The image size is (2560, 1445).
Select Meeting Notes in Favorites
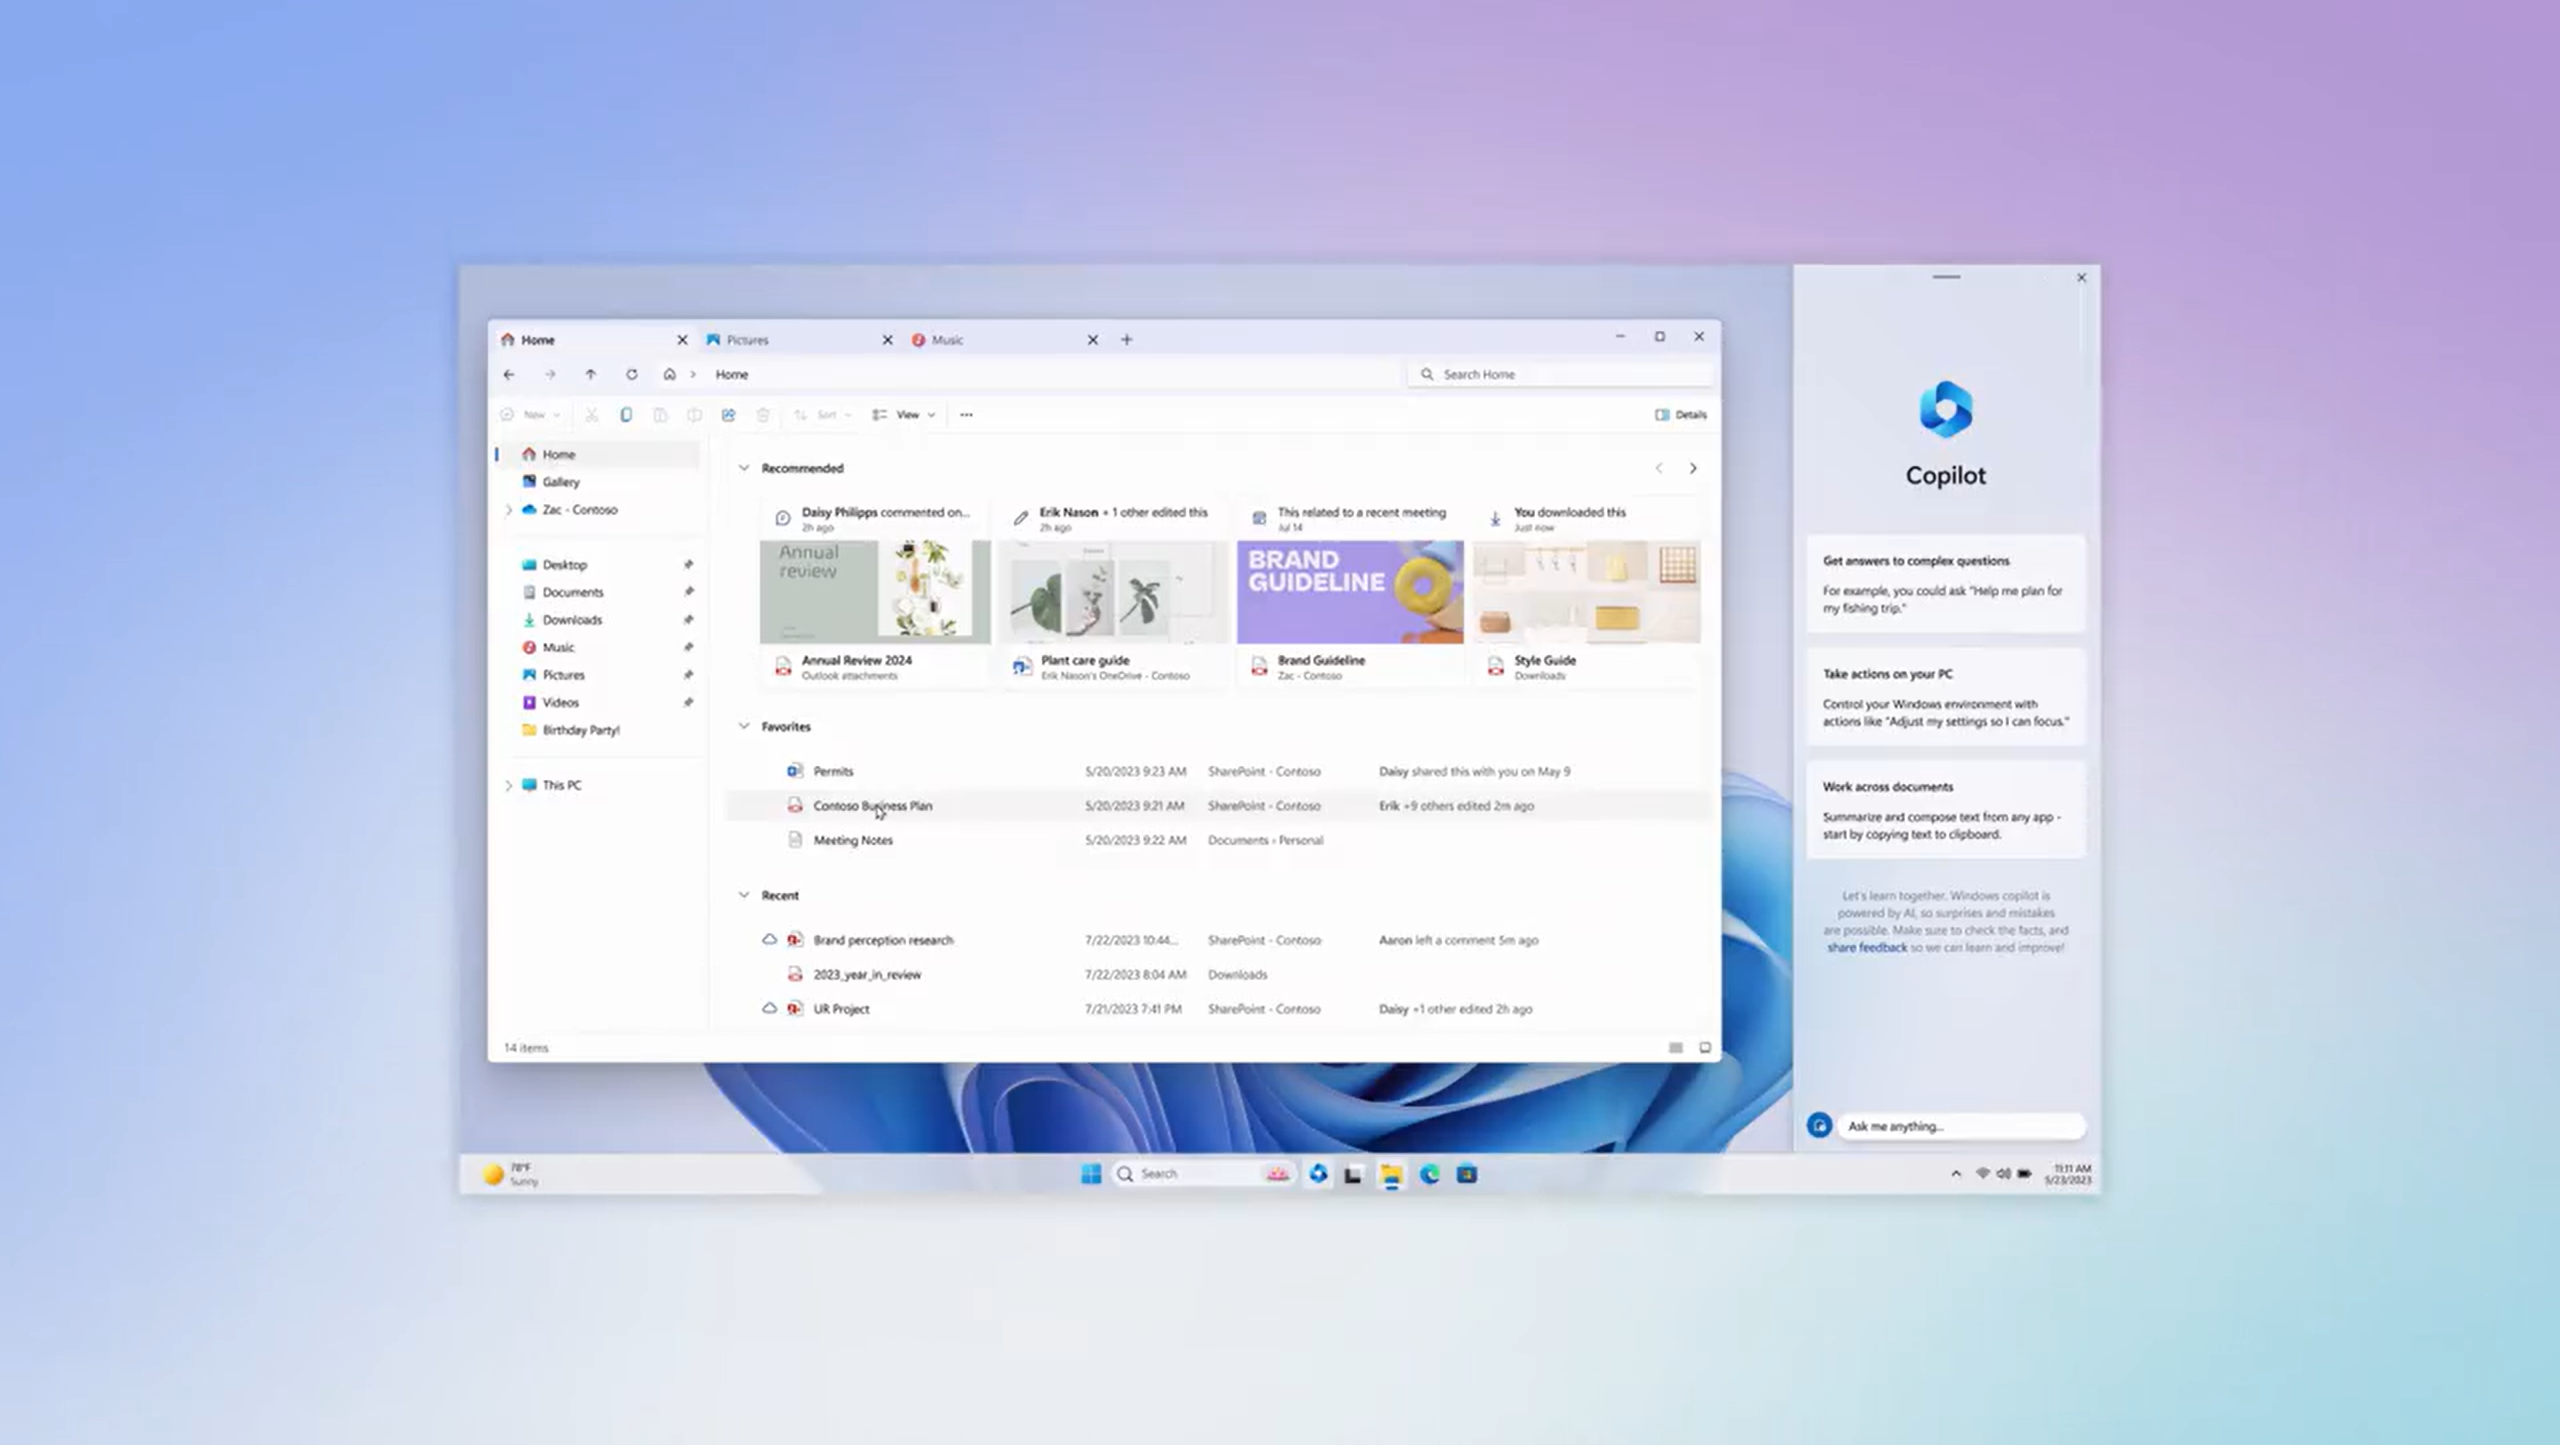click(1218, 840)
